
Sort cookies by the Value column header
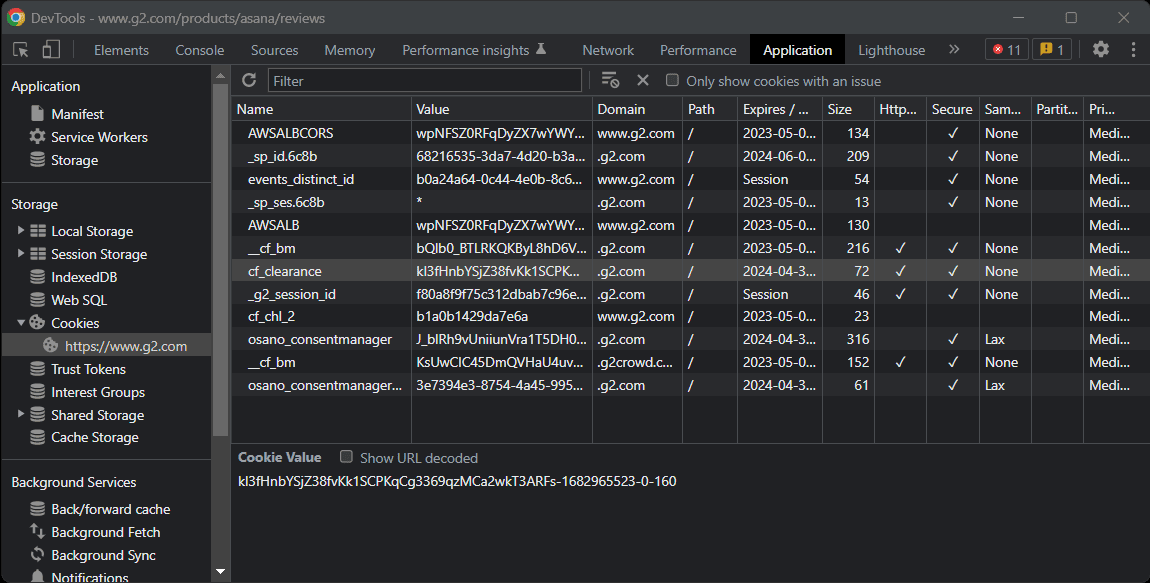502,109
